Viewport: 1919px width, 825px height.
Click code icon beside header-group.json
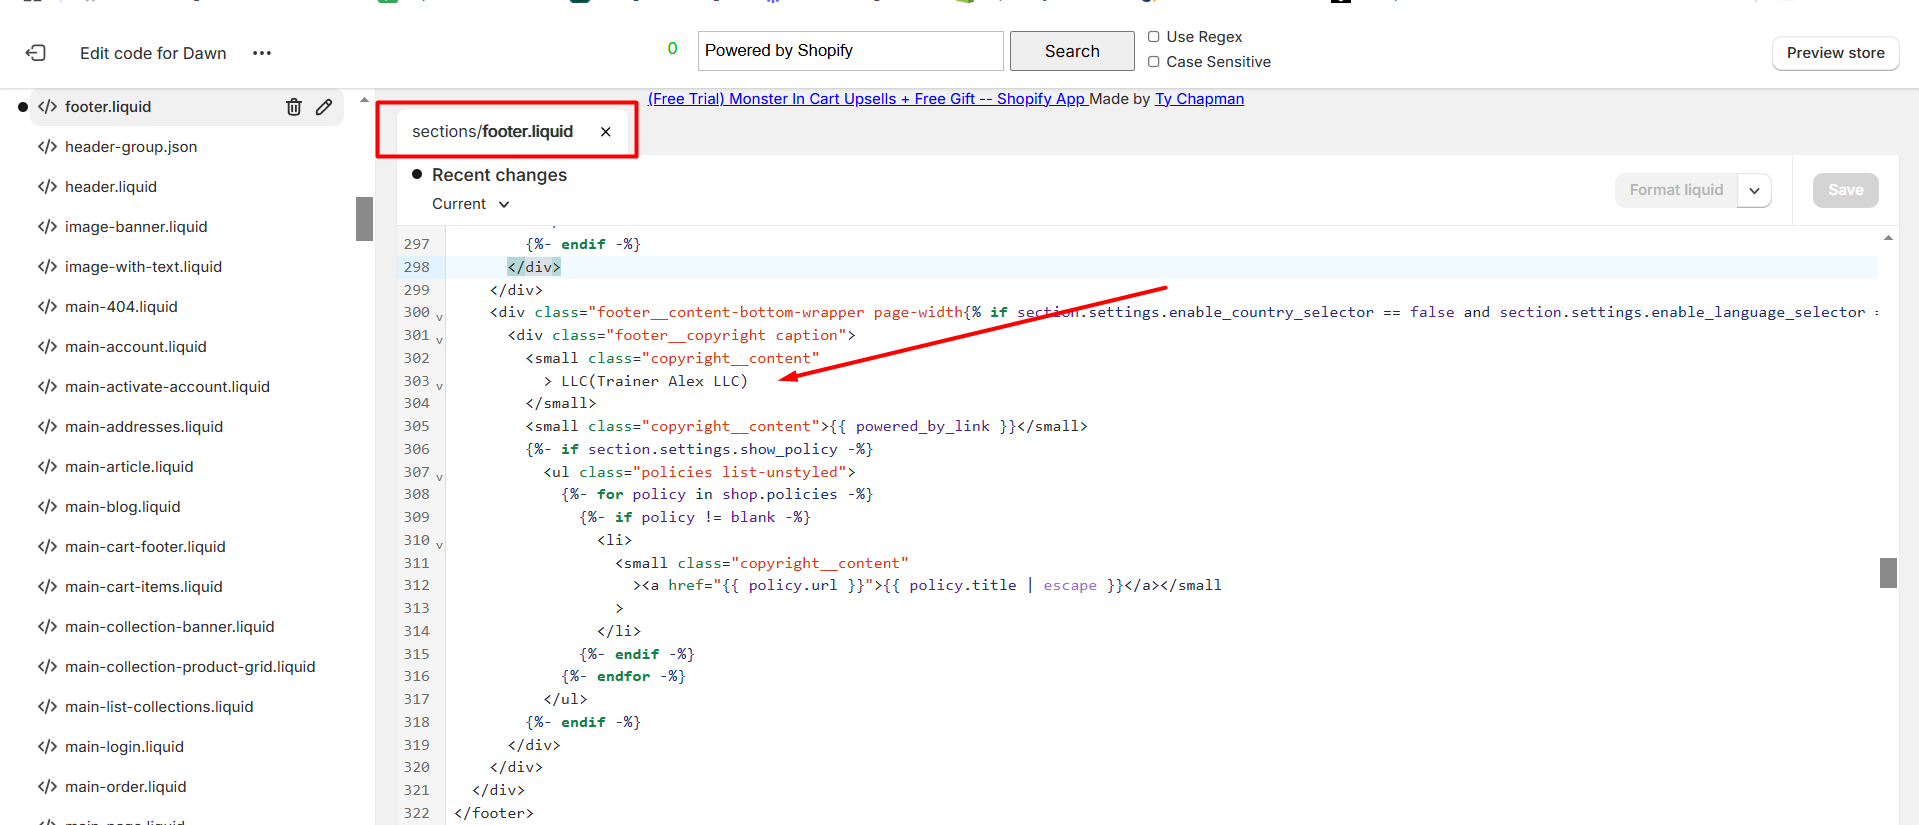47,147
